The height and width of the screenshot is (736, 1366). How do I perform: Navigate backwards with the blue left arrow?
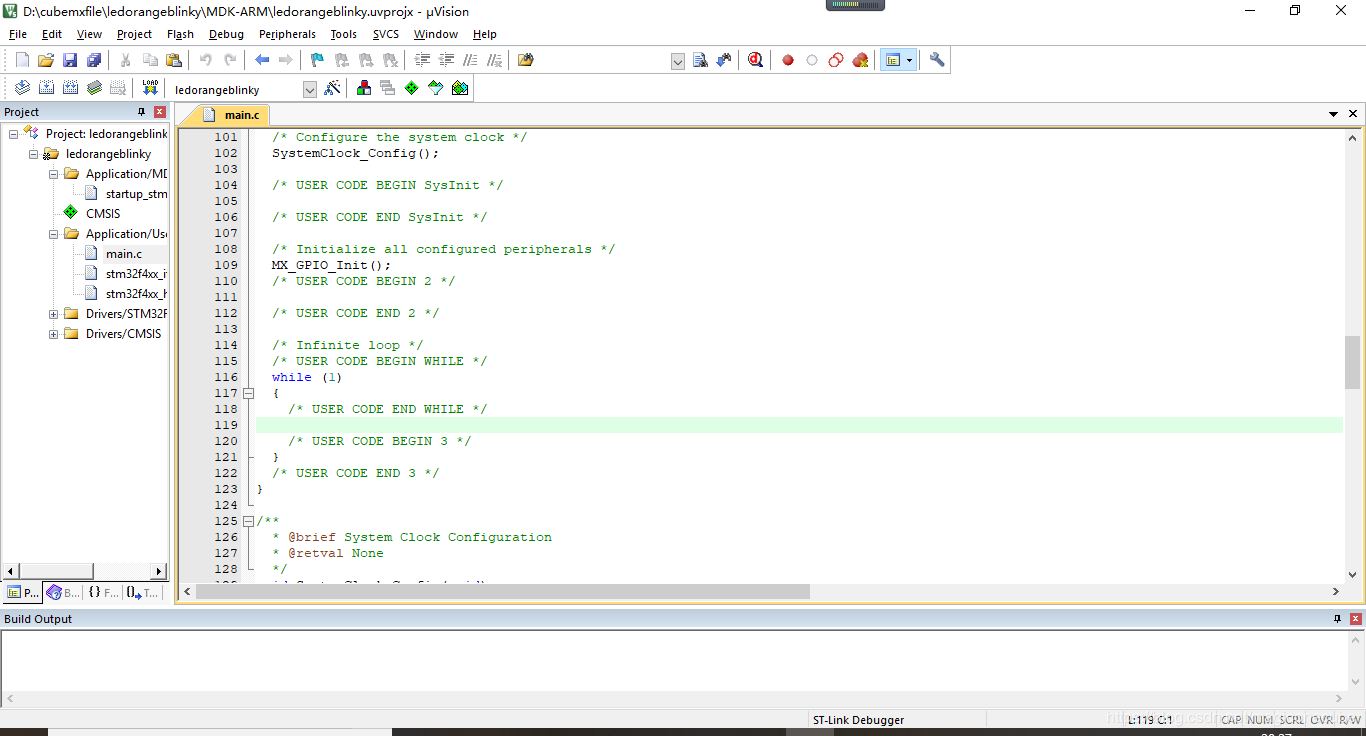[x=262, y=60]
